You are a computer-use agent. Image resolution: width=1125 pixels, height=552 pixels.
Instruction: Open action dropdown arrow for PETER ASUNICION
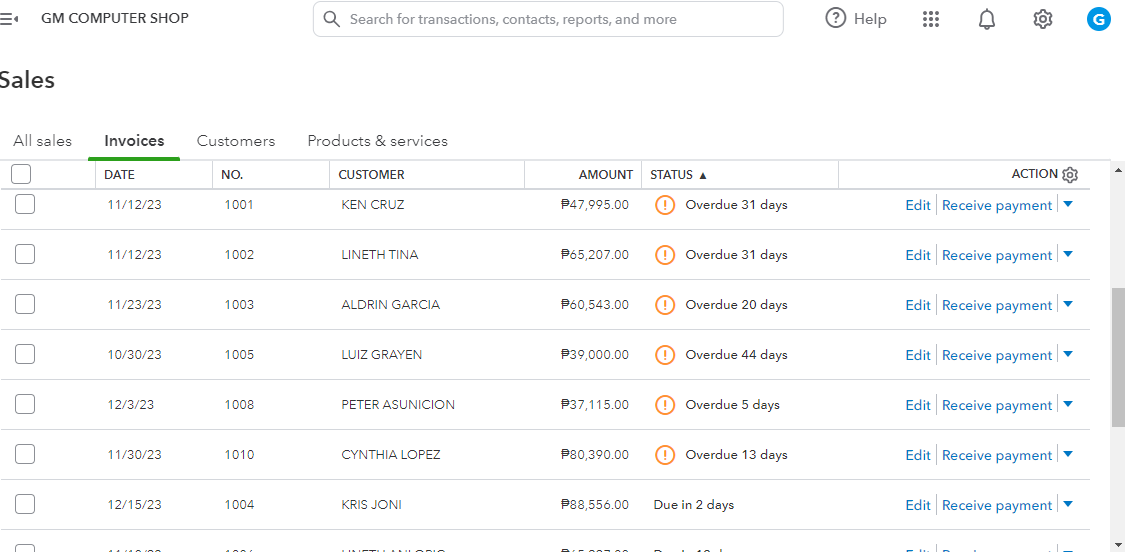pos(1068,404)
